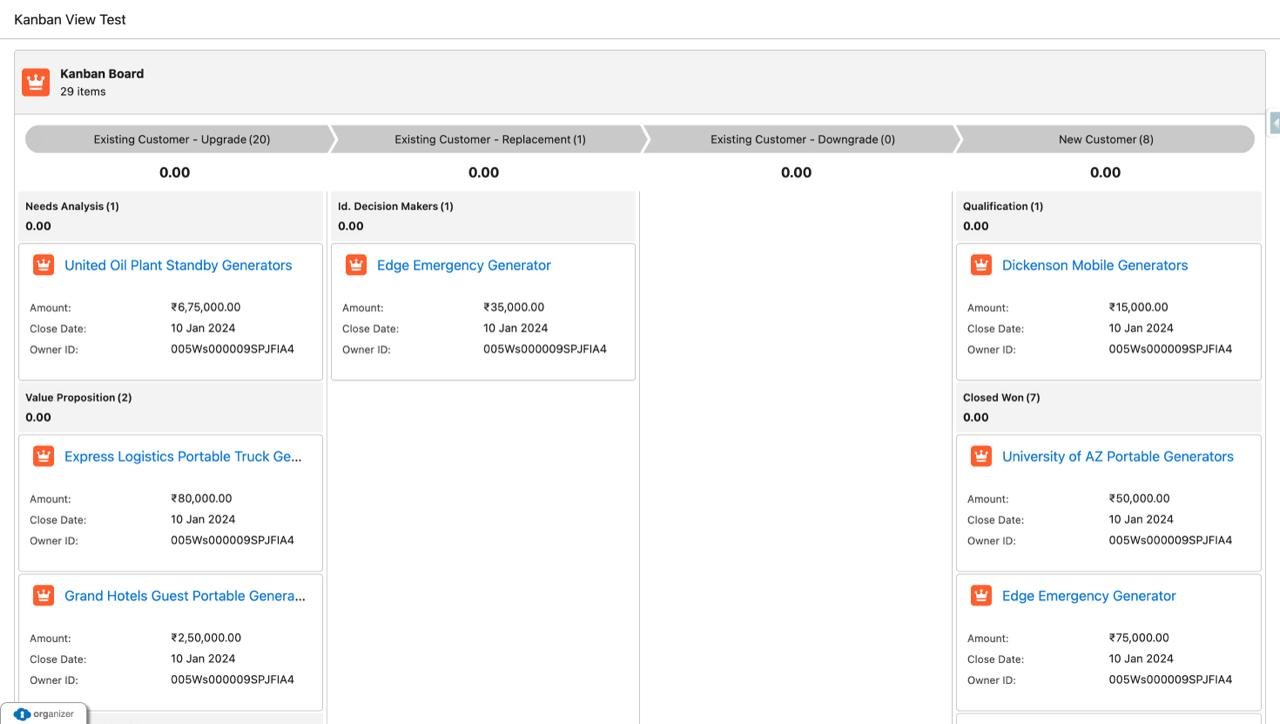The image size is (1280, 724).
Task: Click the opportunity icon on Express Logistics card
Action: (43, 455)
